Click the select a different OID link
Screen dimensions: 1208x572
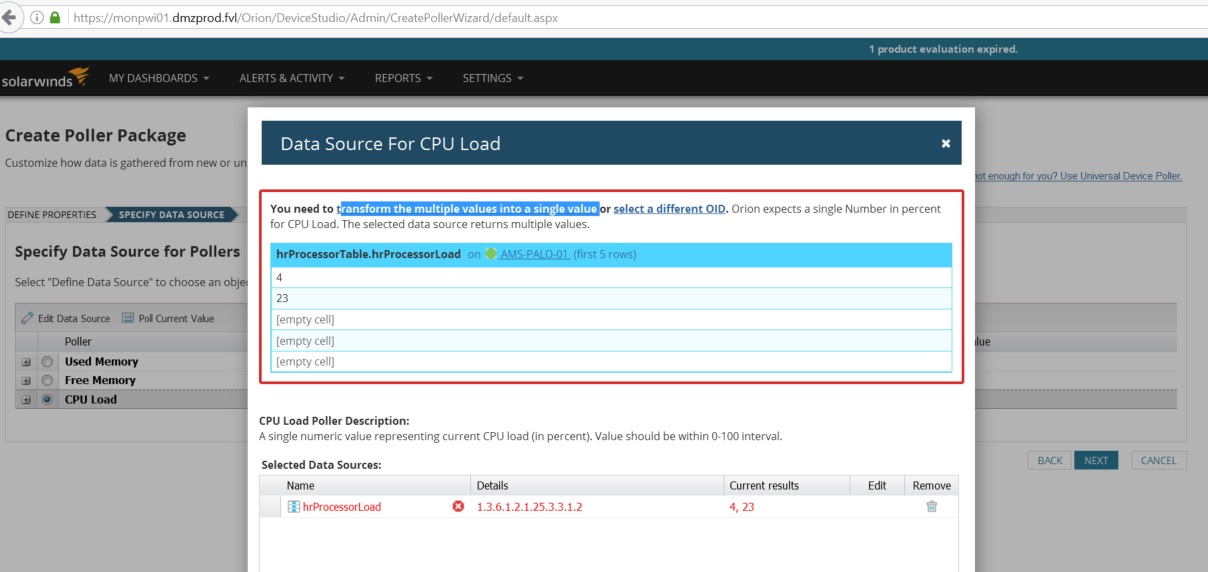click(x=670, y=209)
